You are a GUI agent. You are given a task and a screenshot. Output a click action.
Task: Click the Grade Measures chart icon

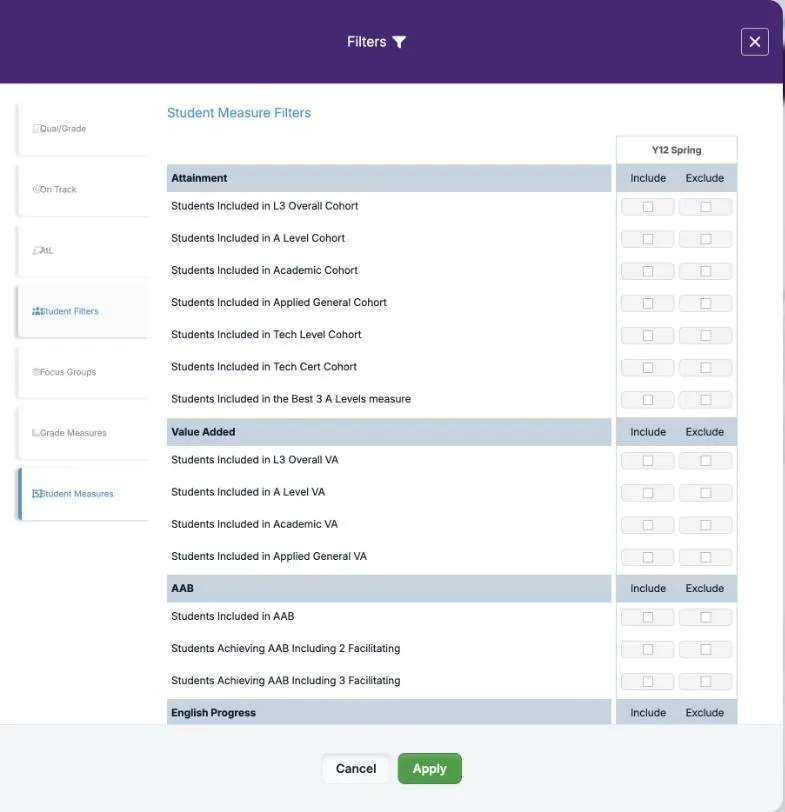[x=36, y=433]
